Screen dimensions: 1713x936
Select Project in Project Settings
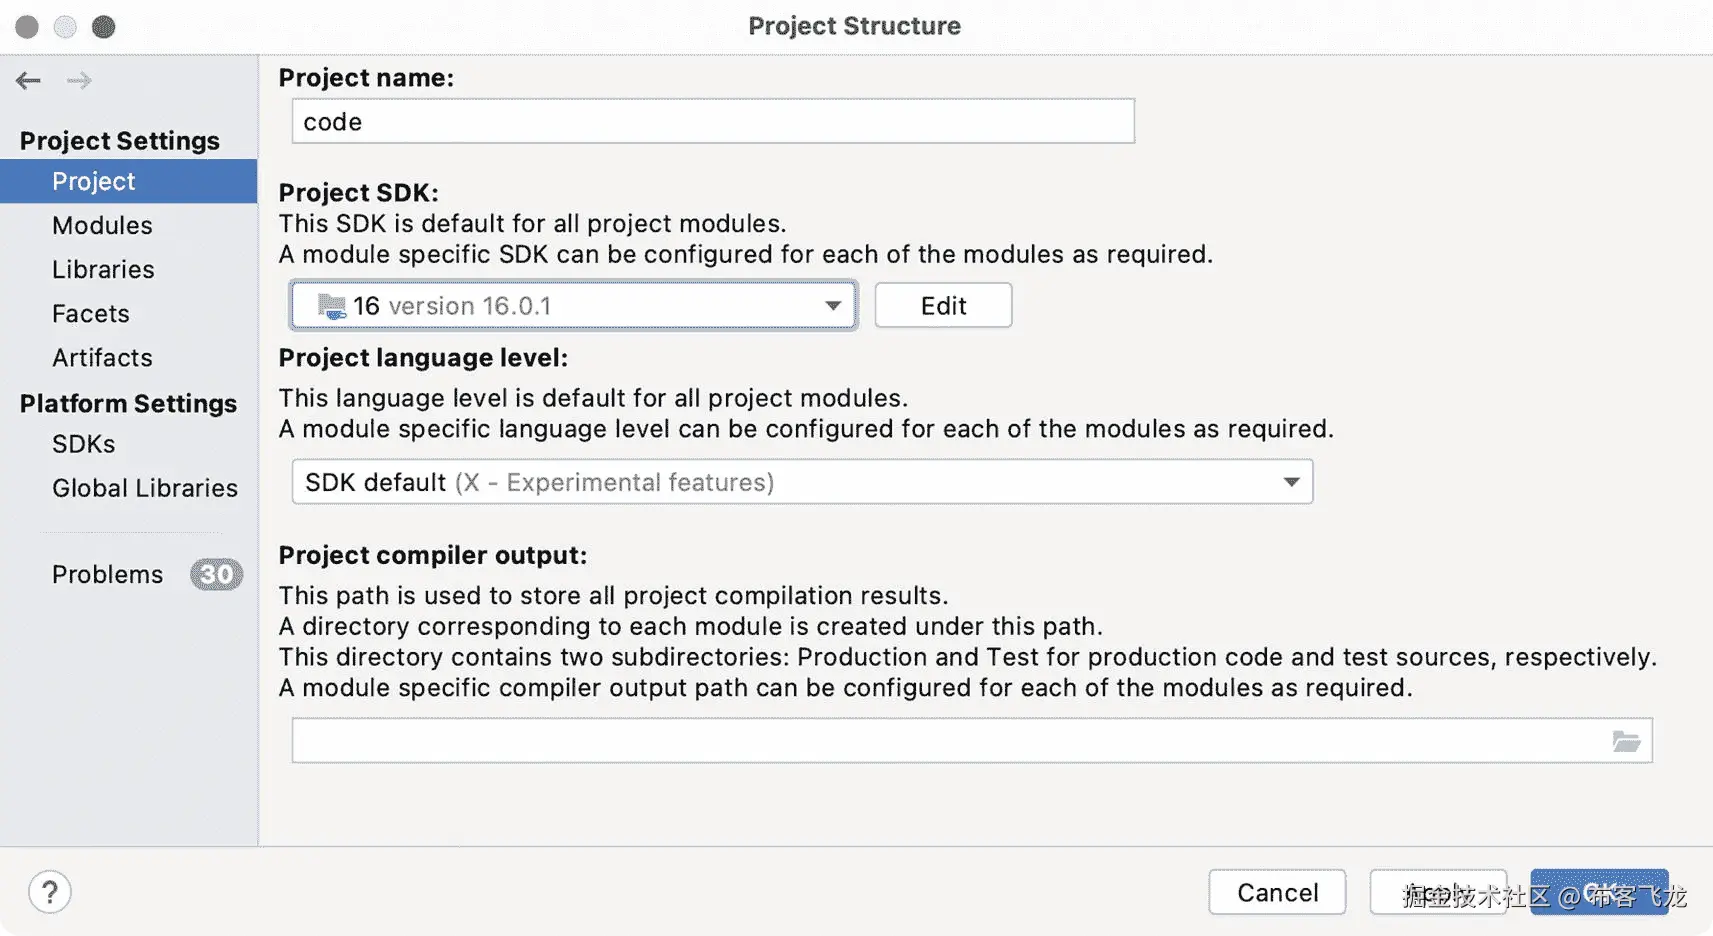(x=94, y=181)
